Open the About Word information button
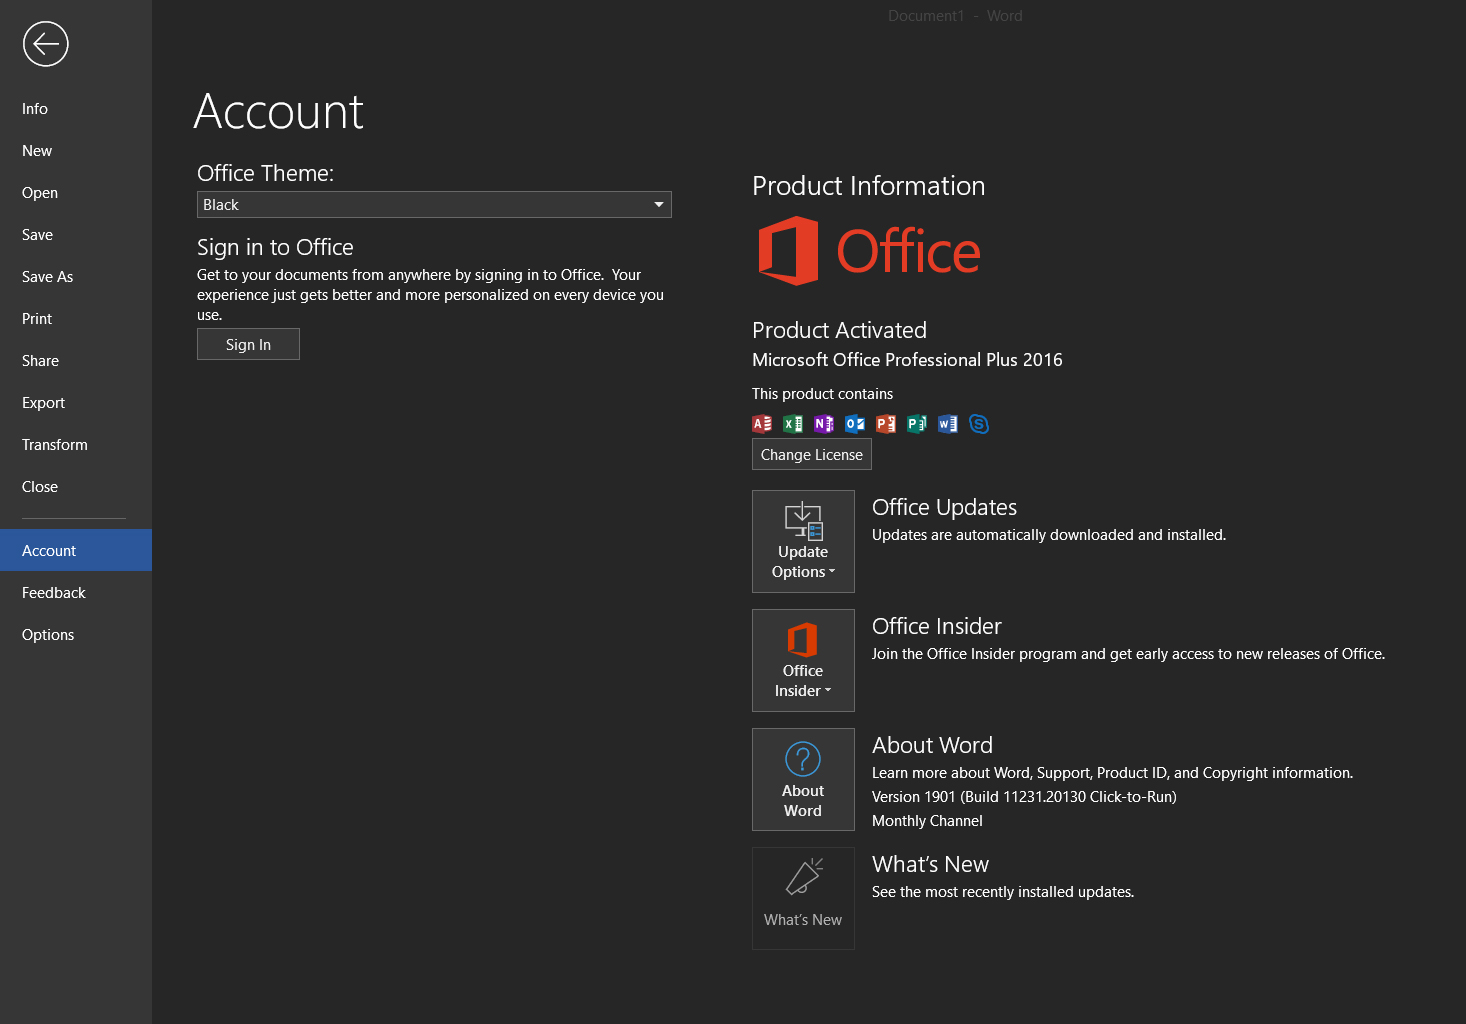This screenshot has height=1024, width=1466. pyautogui.click(x=803, y=780)
